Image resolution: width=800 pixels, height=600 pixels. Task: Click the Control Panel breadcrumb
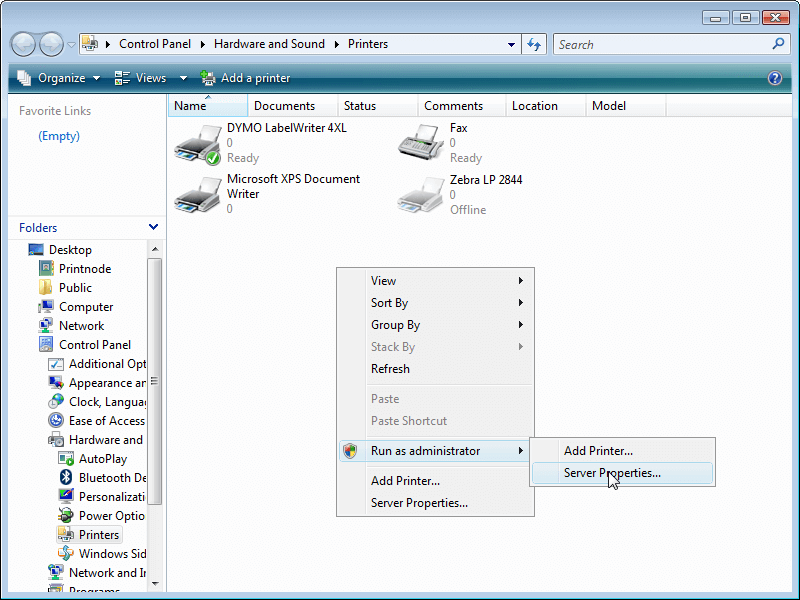[x=155, y=44]
